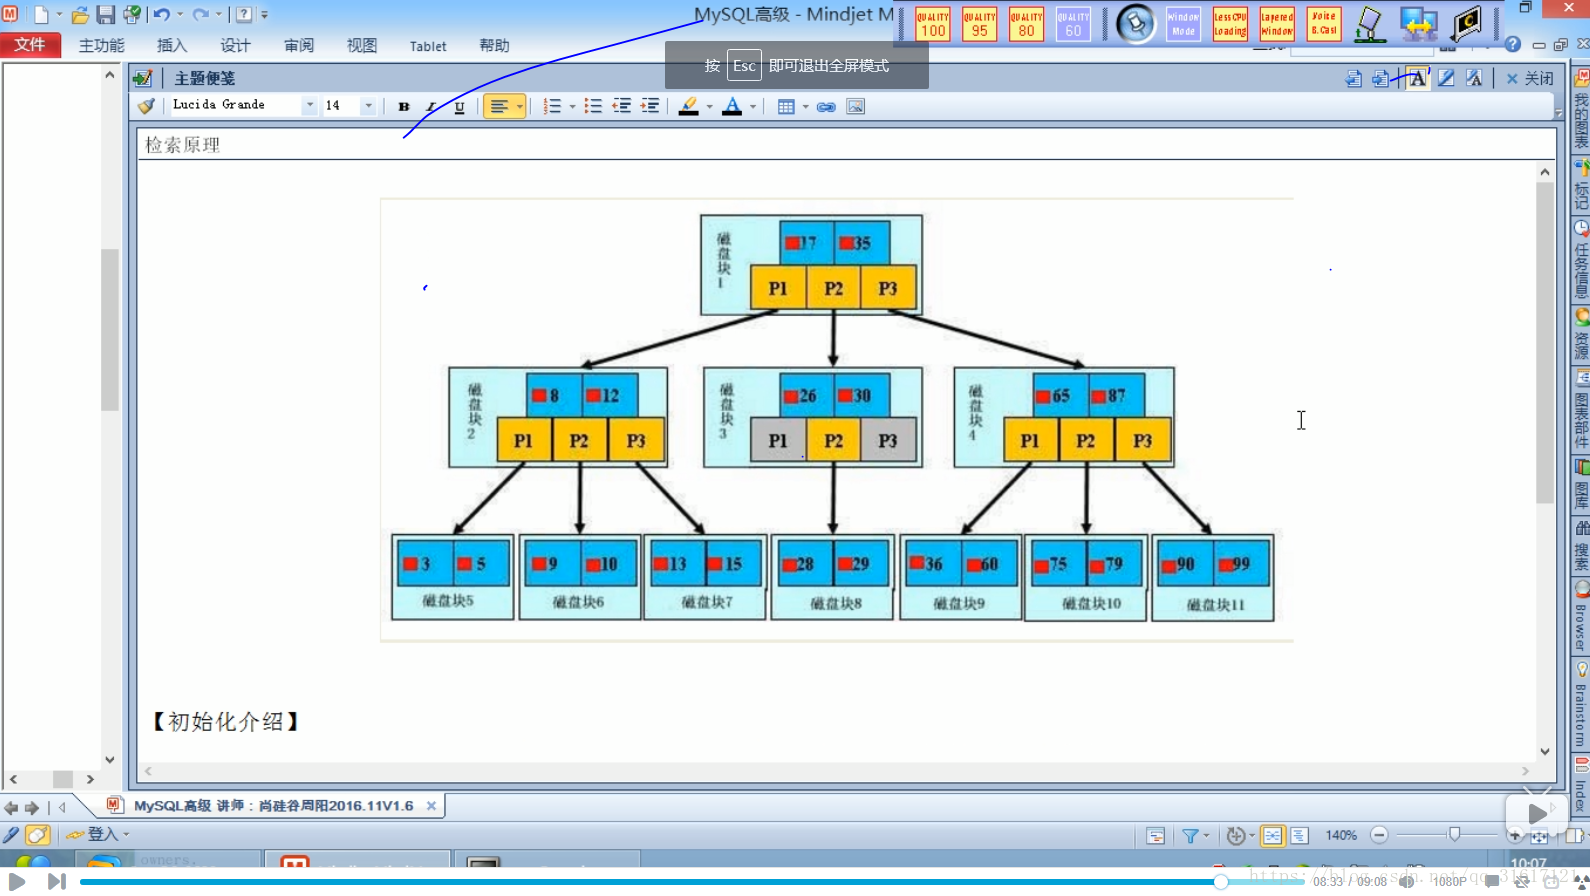The image size is (1590, 896).
Task: Set the capture quality to 95
Action: tap(979, 24)
